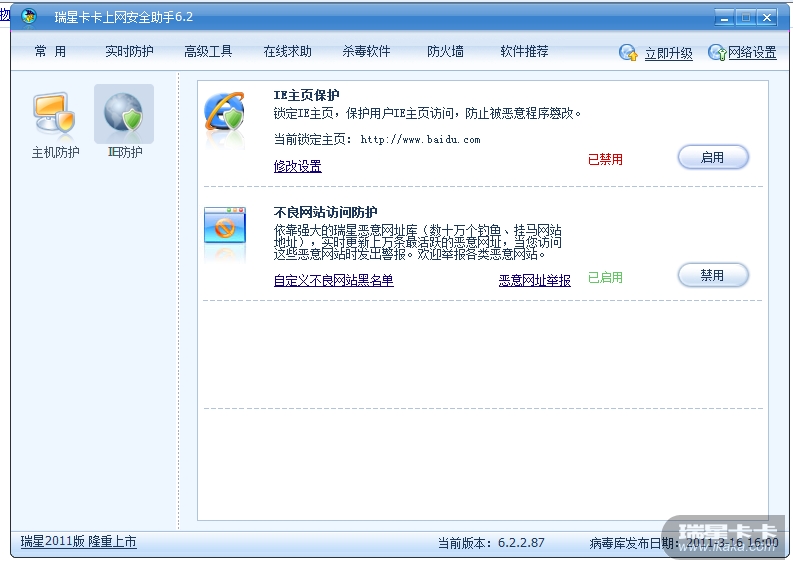Click the IE主页保护 browser shield icon
The width and height of the screenshot is (793, 566).
225,112
